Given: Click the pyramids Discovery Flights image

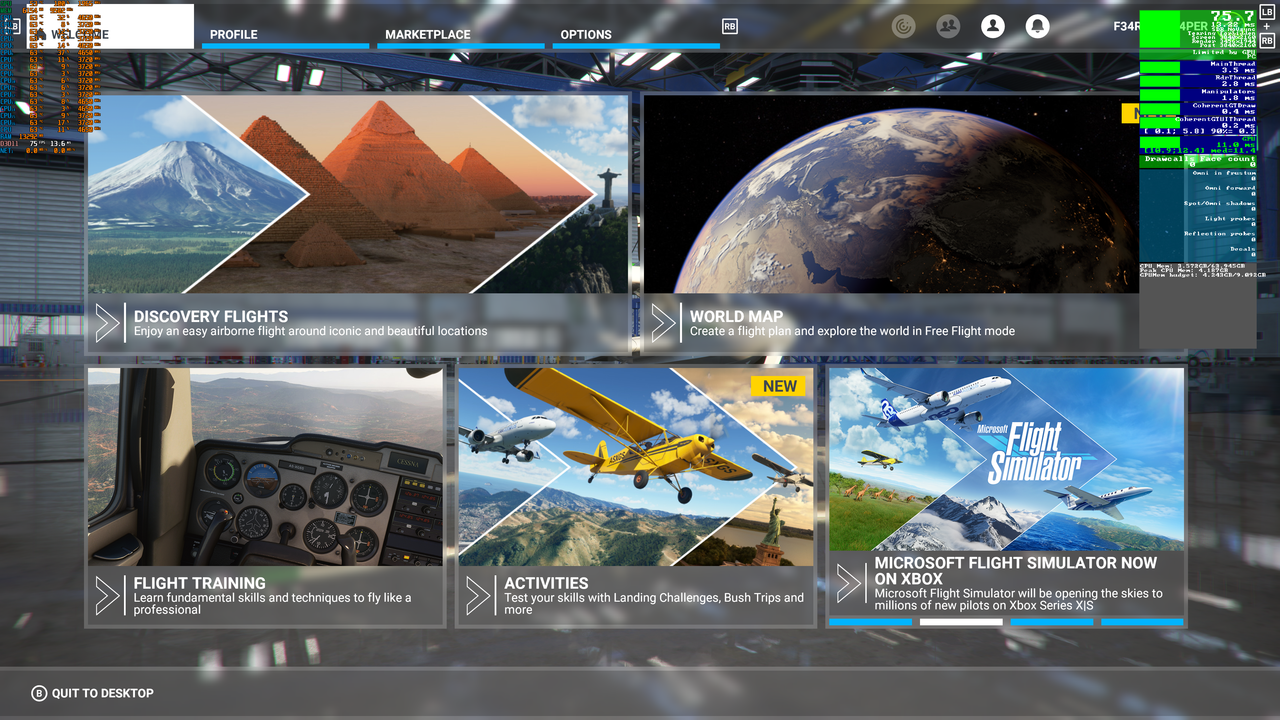Looking at the screenshot, I should (358, 194).
